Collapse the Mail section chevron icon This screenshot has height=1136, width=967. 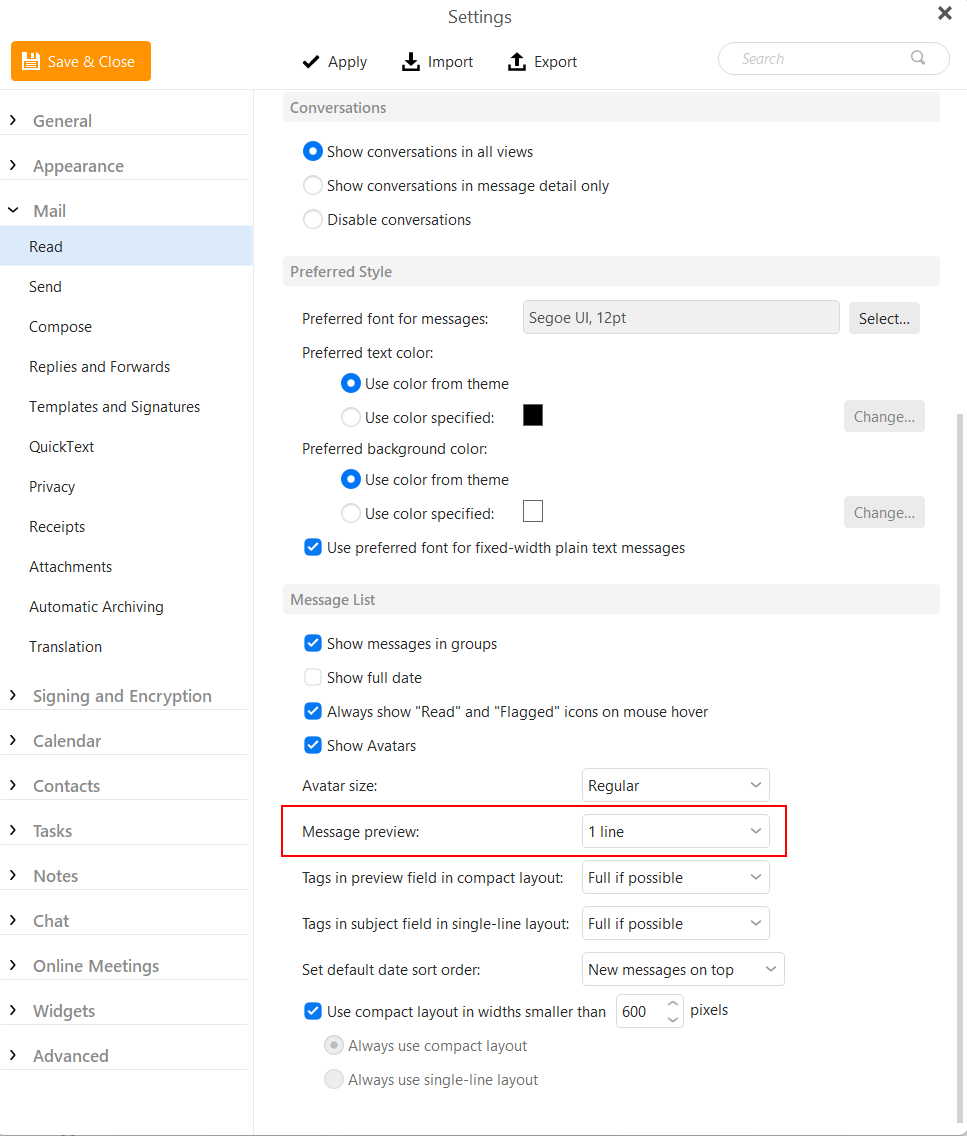pyautogui.click(x=12, y=210)
